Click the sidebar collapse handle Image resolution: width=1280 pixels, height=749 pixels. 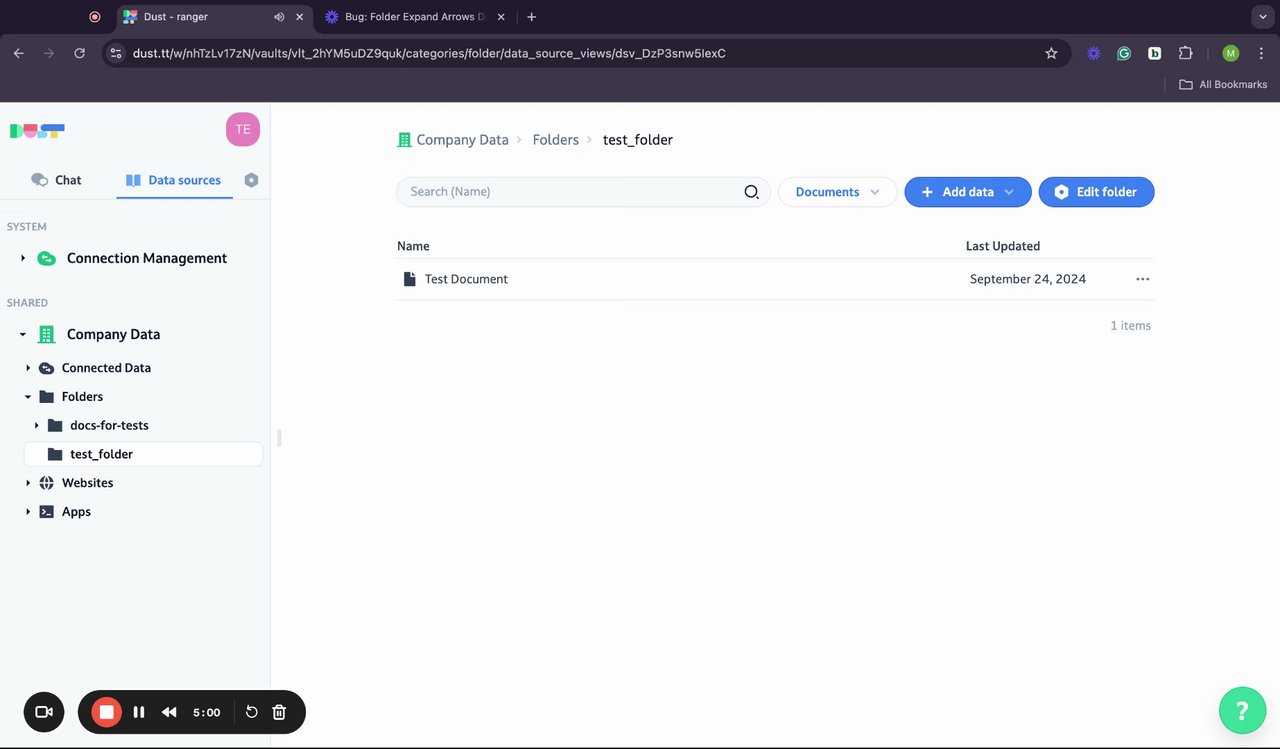279,437
